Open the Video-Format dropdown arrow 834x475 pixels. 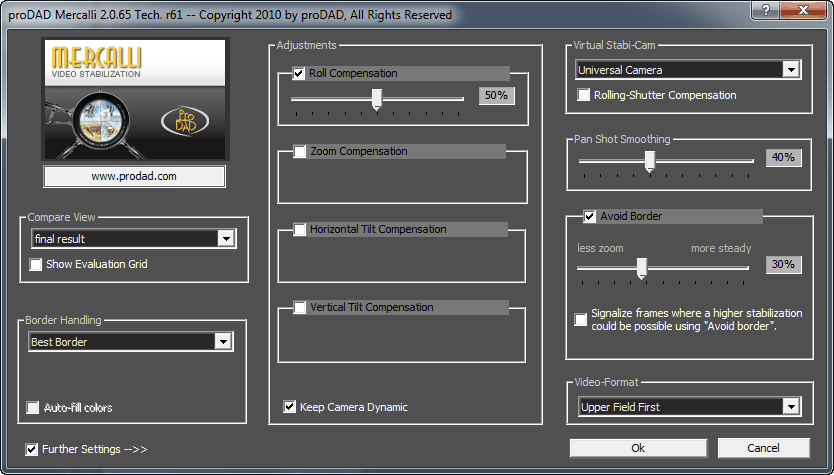[791, 407]
